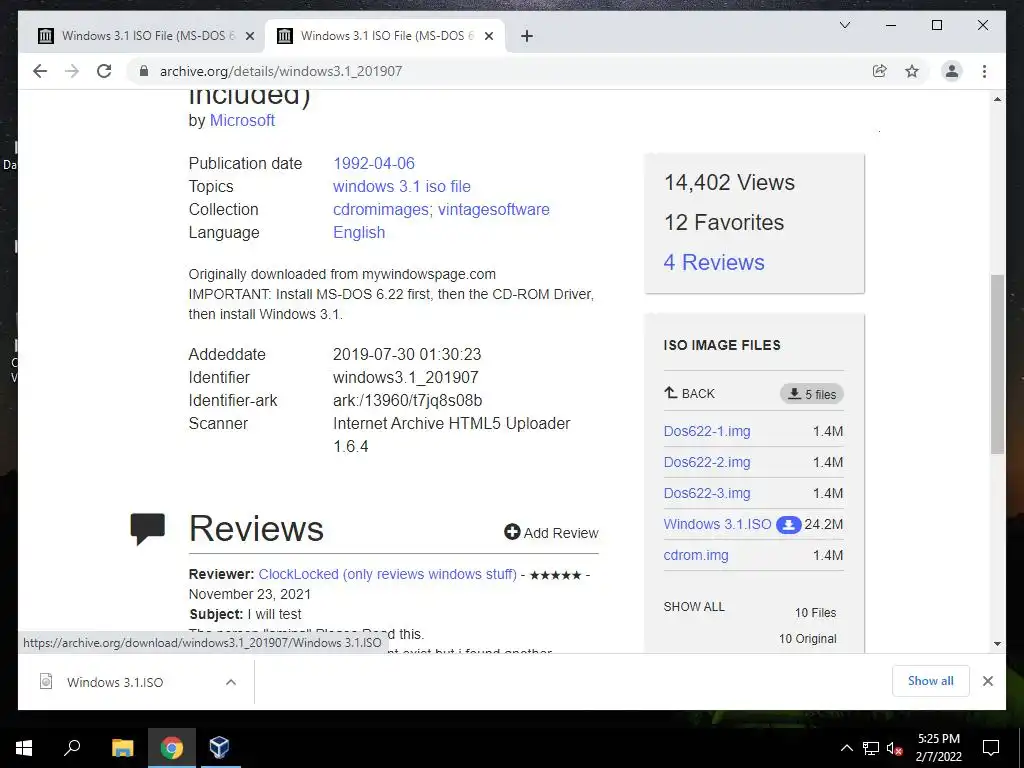
Task: Click the page scrollbar thumb
Action: tap(997, 364)
